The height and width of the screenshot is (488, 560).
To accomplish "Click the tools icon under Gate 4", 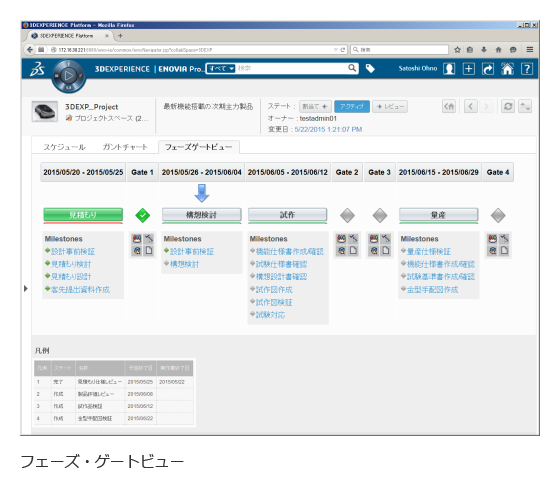I will [504, 239].
